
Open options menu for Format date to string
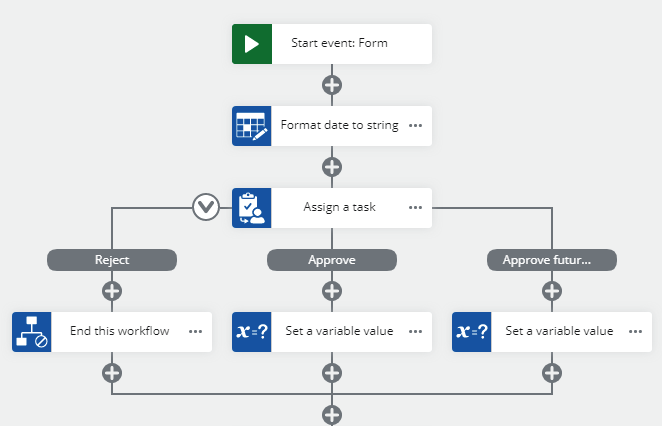(x=416, y=126)
